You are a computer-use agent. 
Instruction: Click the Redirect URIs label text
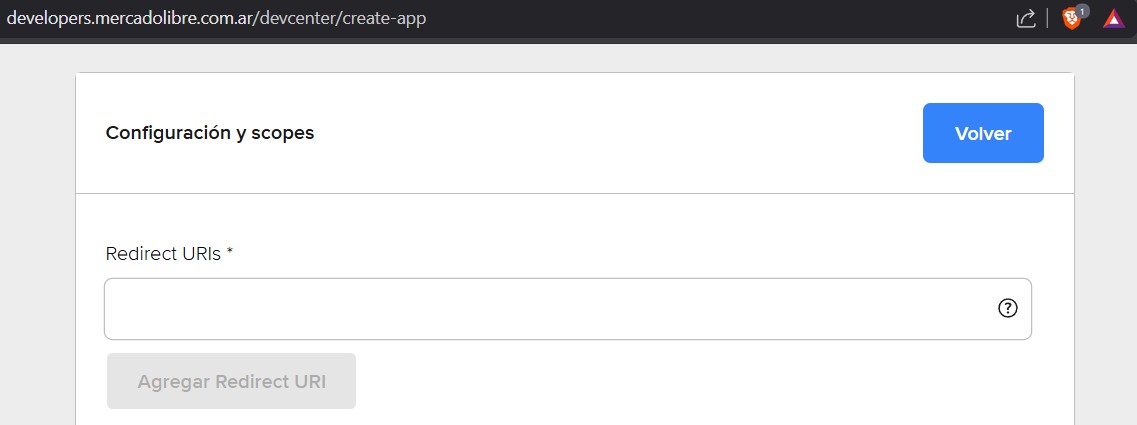pos(163,253)
